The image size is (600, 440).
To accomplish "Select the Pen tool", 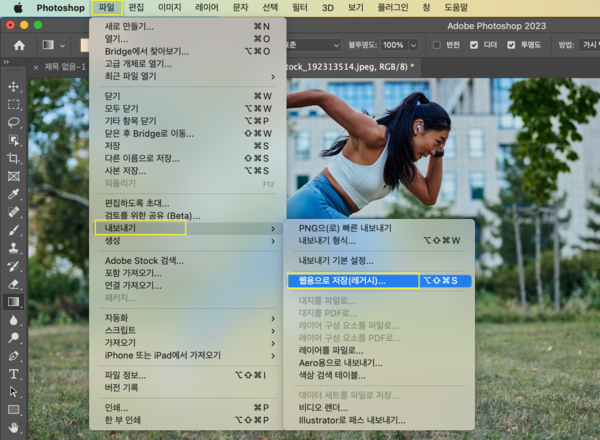I will click(14, 355).
